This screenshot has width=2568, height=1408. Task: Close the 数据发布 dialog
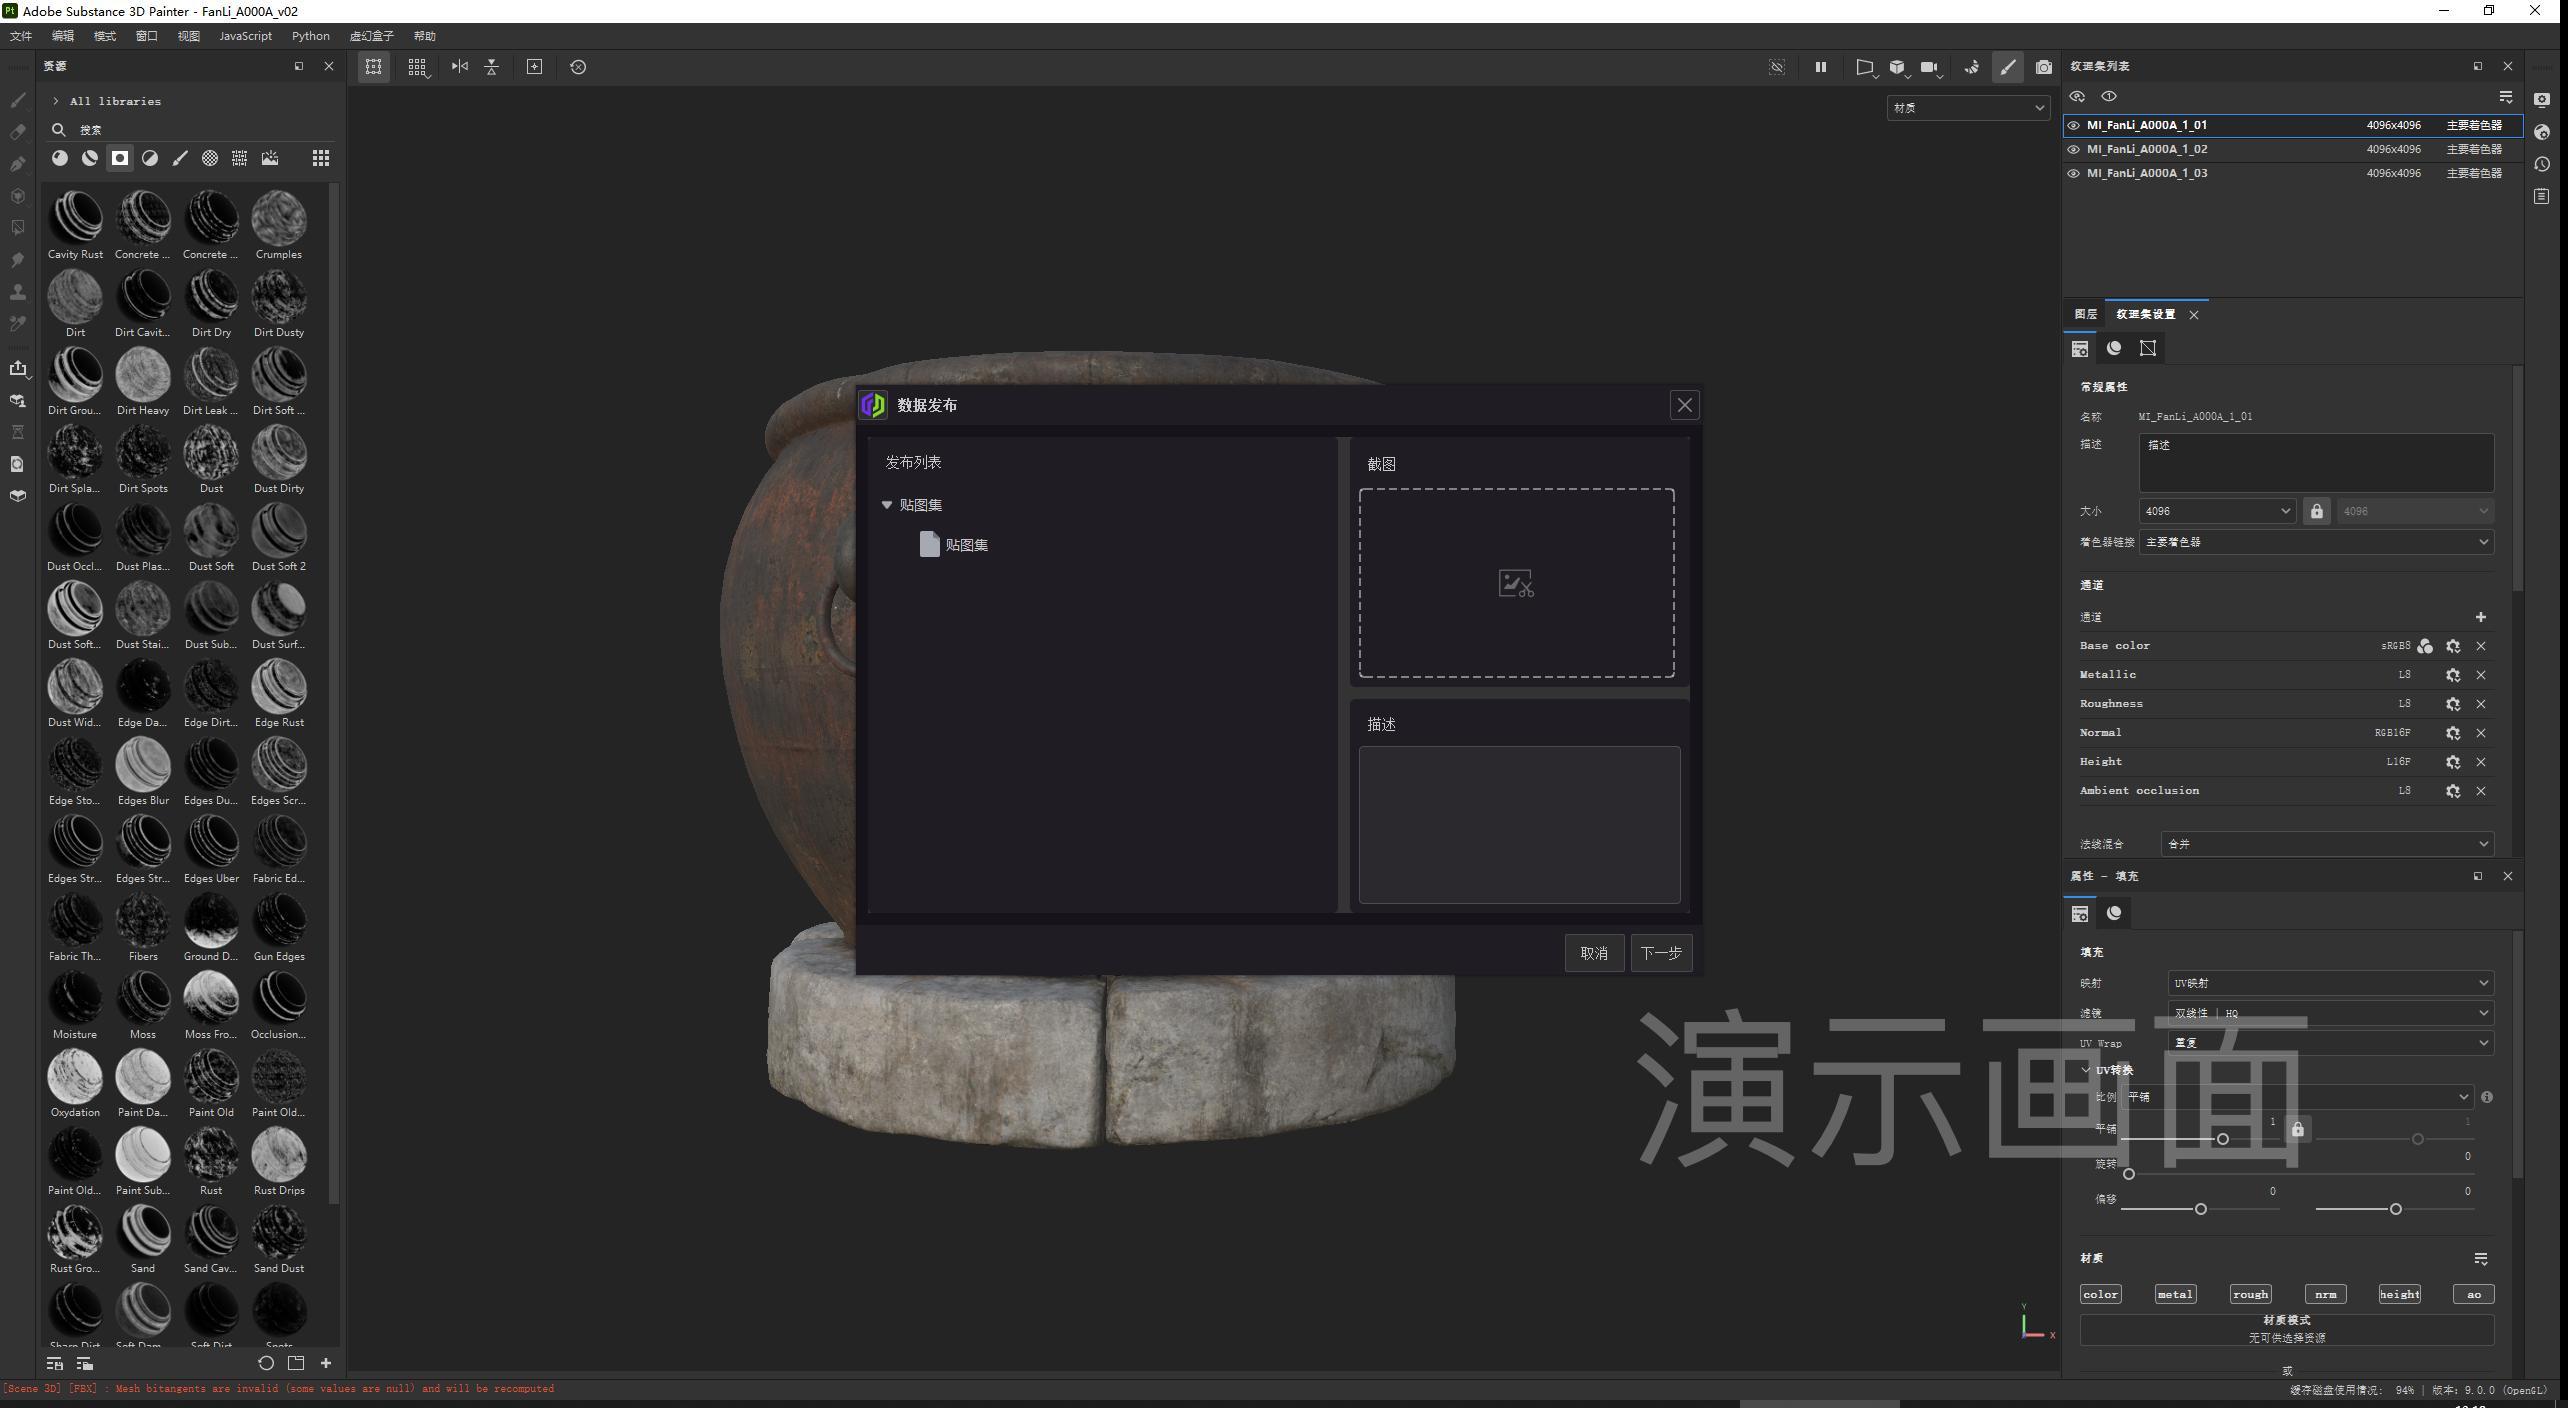[x=1684, y=405]
